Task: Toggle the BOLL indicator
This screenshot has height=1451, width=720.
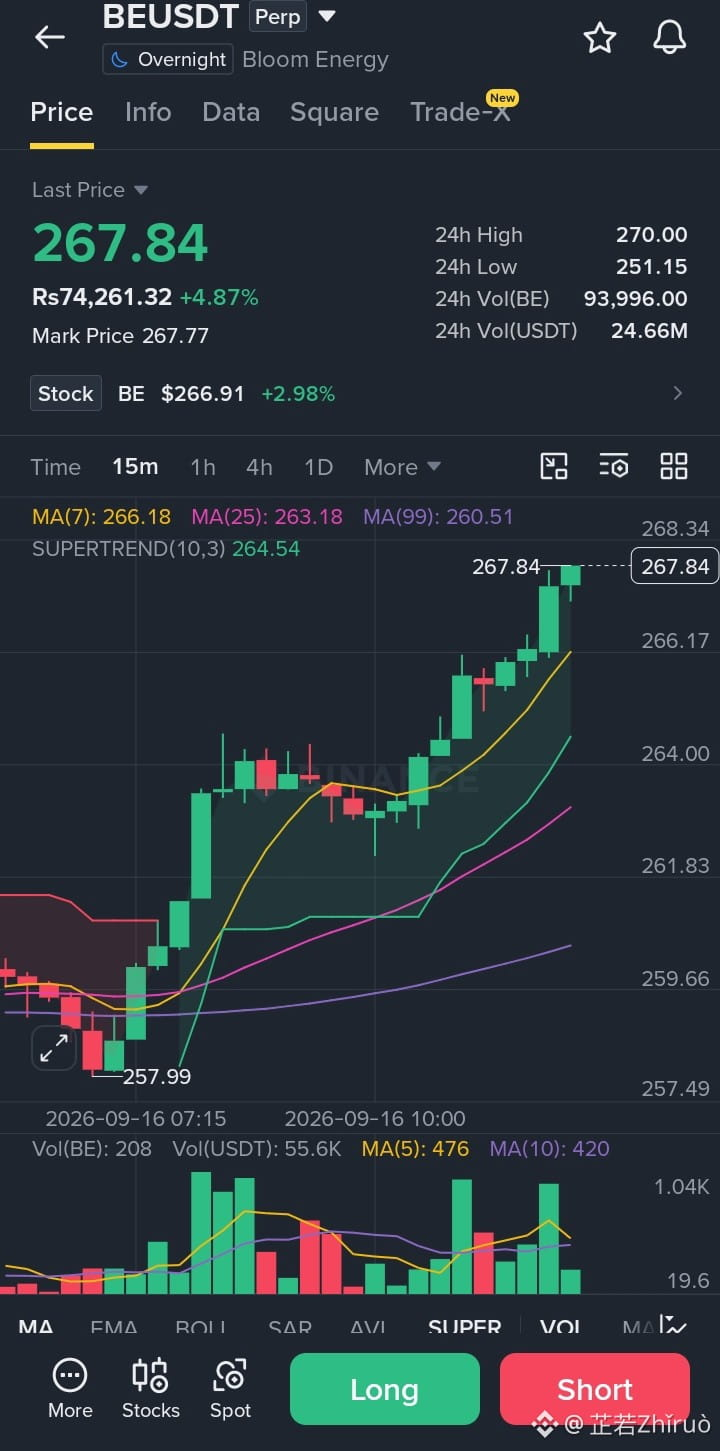Action: [x=200, y=1328]
